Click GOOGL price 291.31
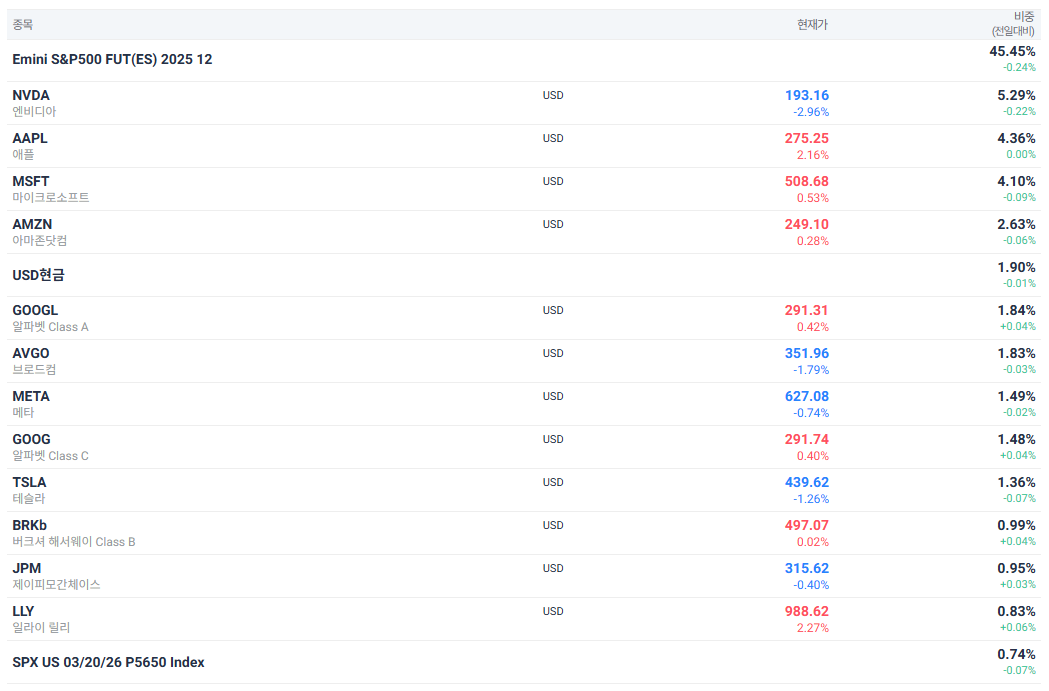Image resolution: width=1049 pixels, height=691 pixels. point(807,310)
